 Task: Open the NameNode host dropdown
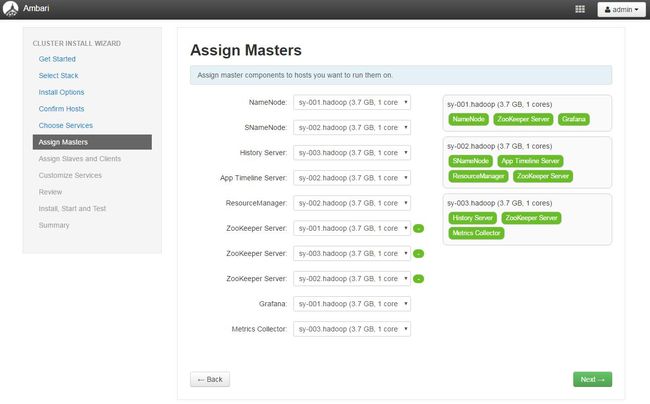pyautogui.click(x=352, y=102)
